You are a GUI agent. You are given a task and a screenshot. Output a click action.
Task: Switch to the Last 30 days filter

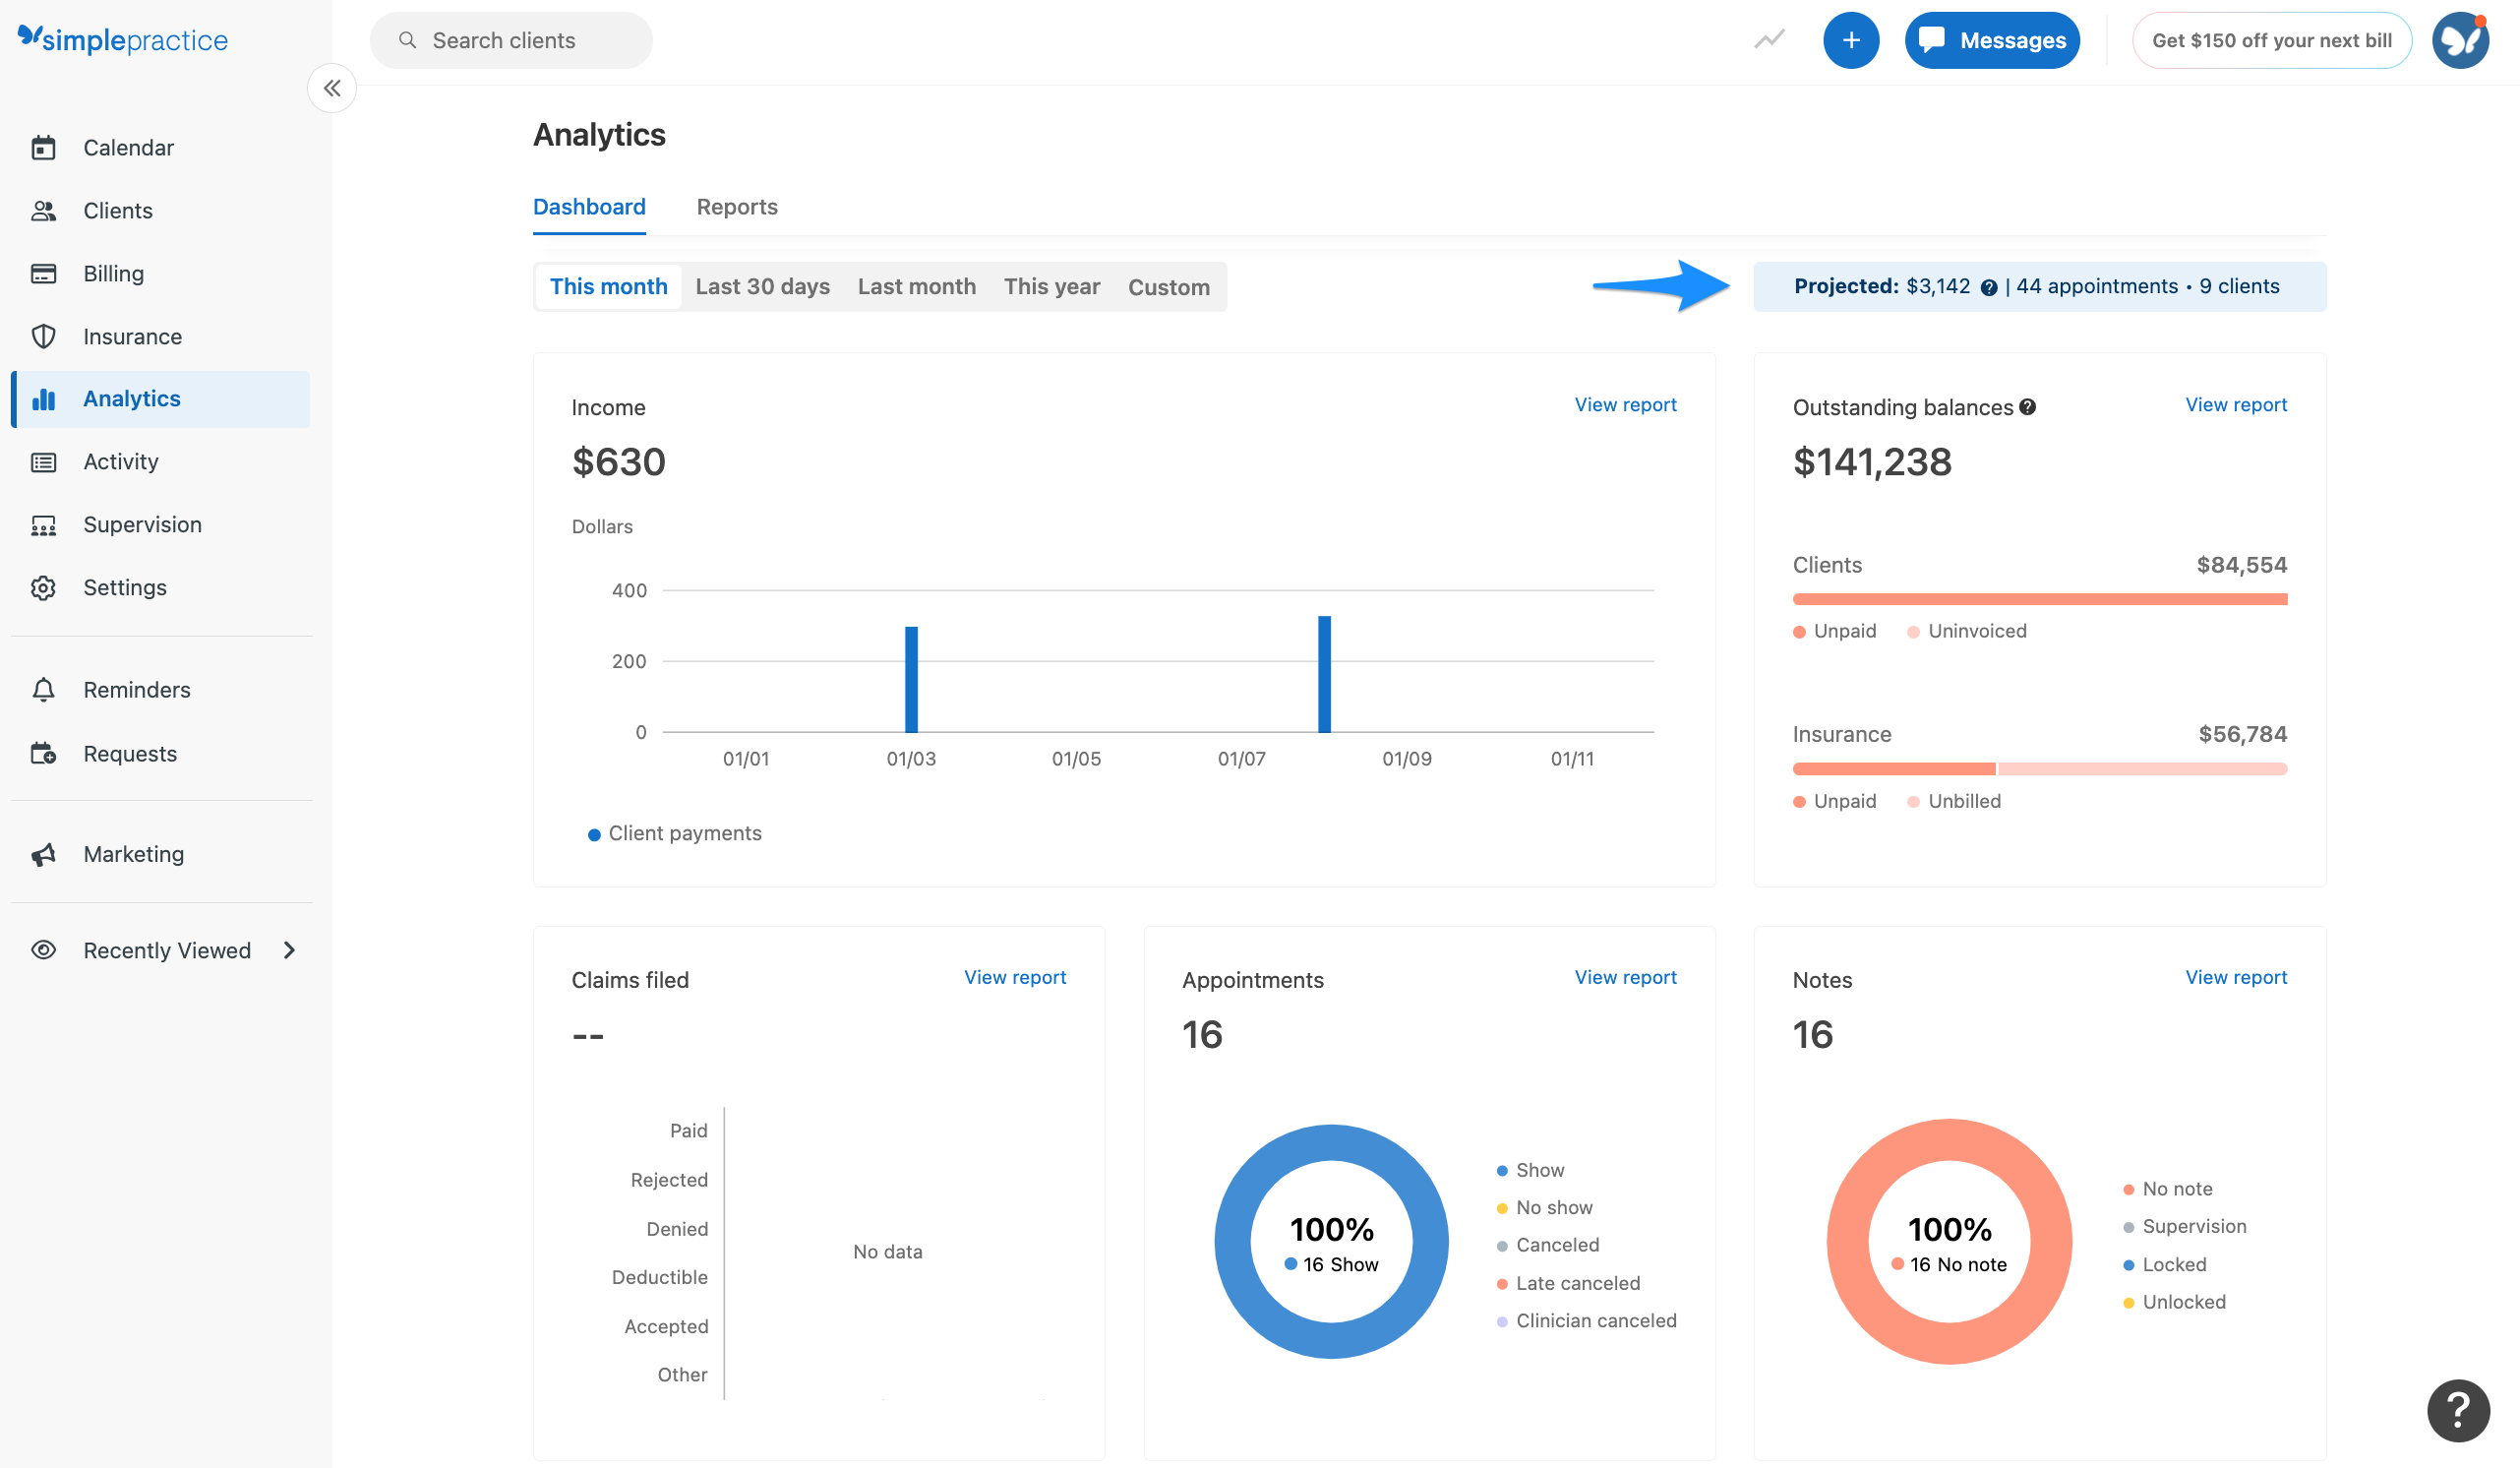click(x=762, y=286)
